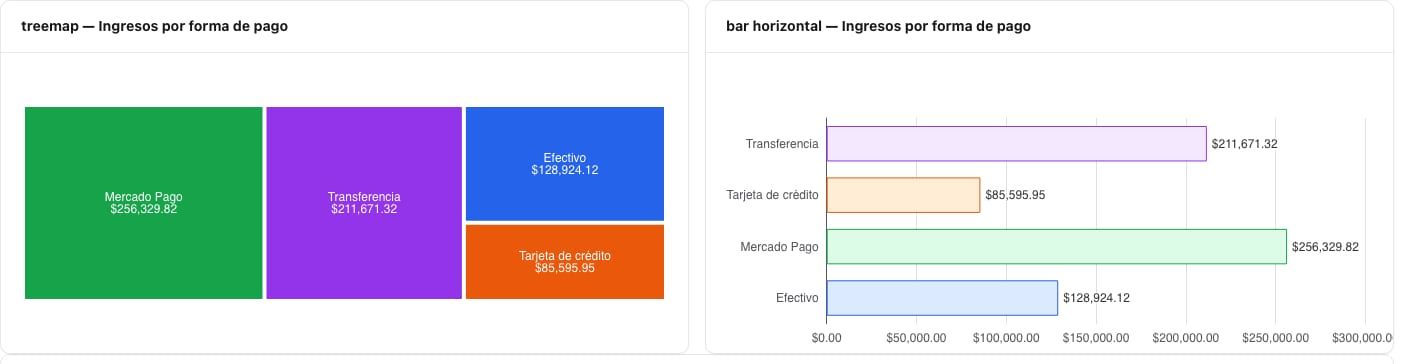
Task: Click the Tarjeta de crédito y-axis label
Action: click(773, 195)
